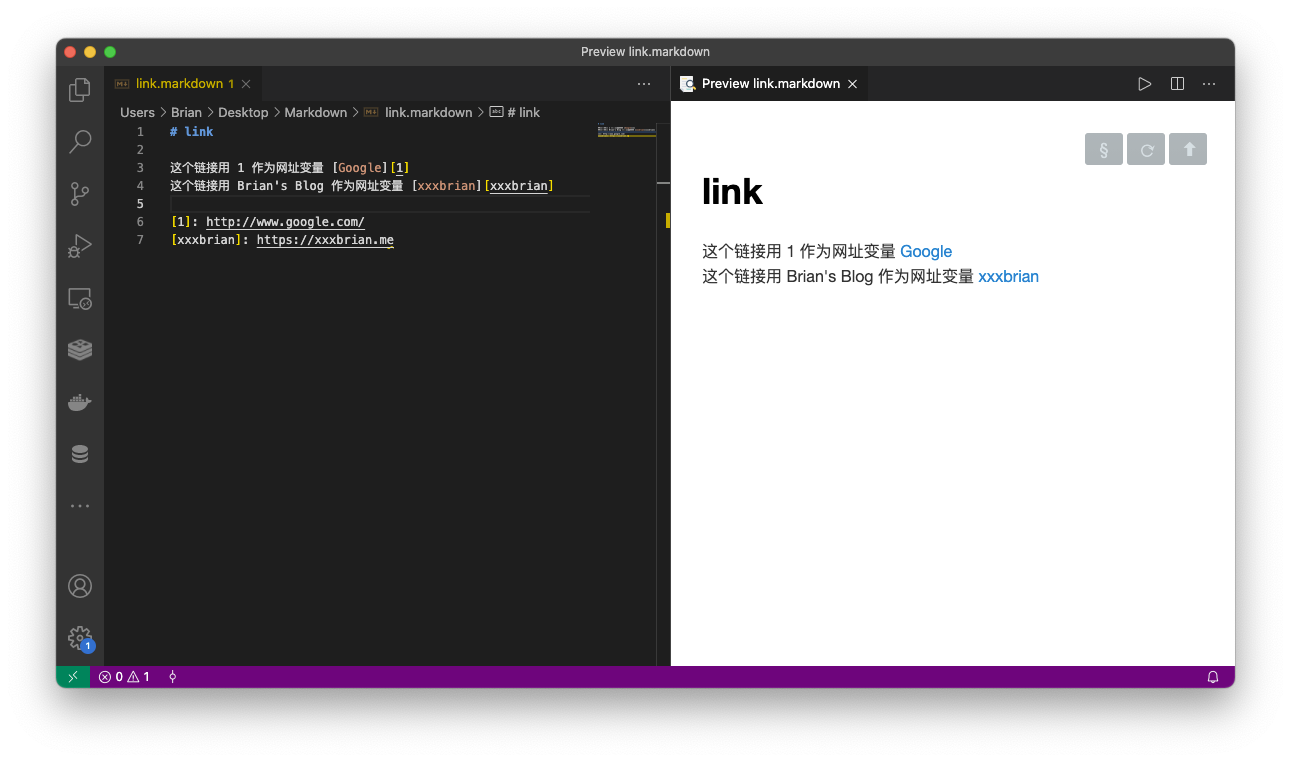Open the Source Control view

click(80, 194)
